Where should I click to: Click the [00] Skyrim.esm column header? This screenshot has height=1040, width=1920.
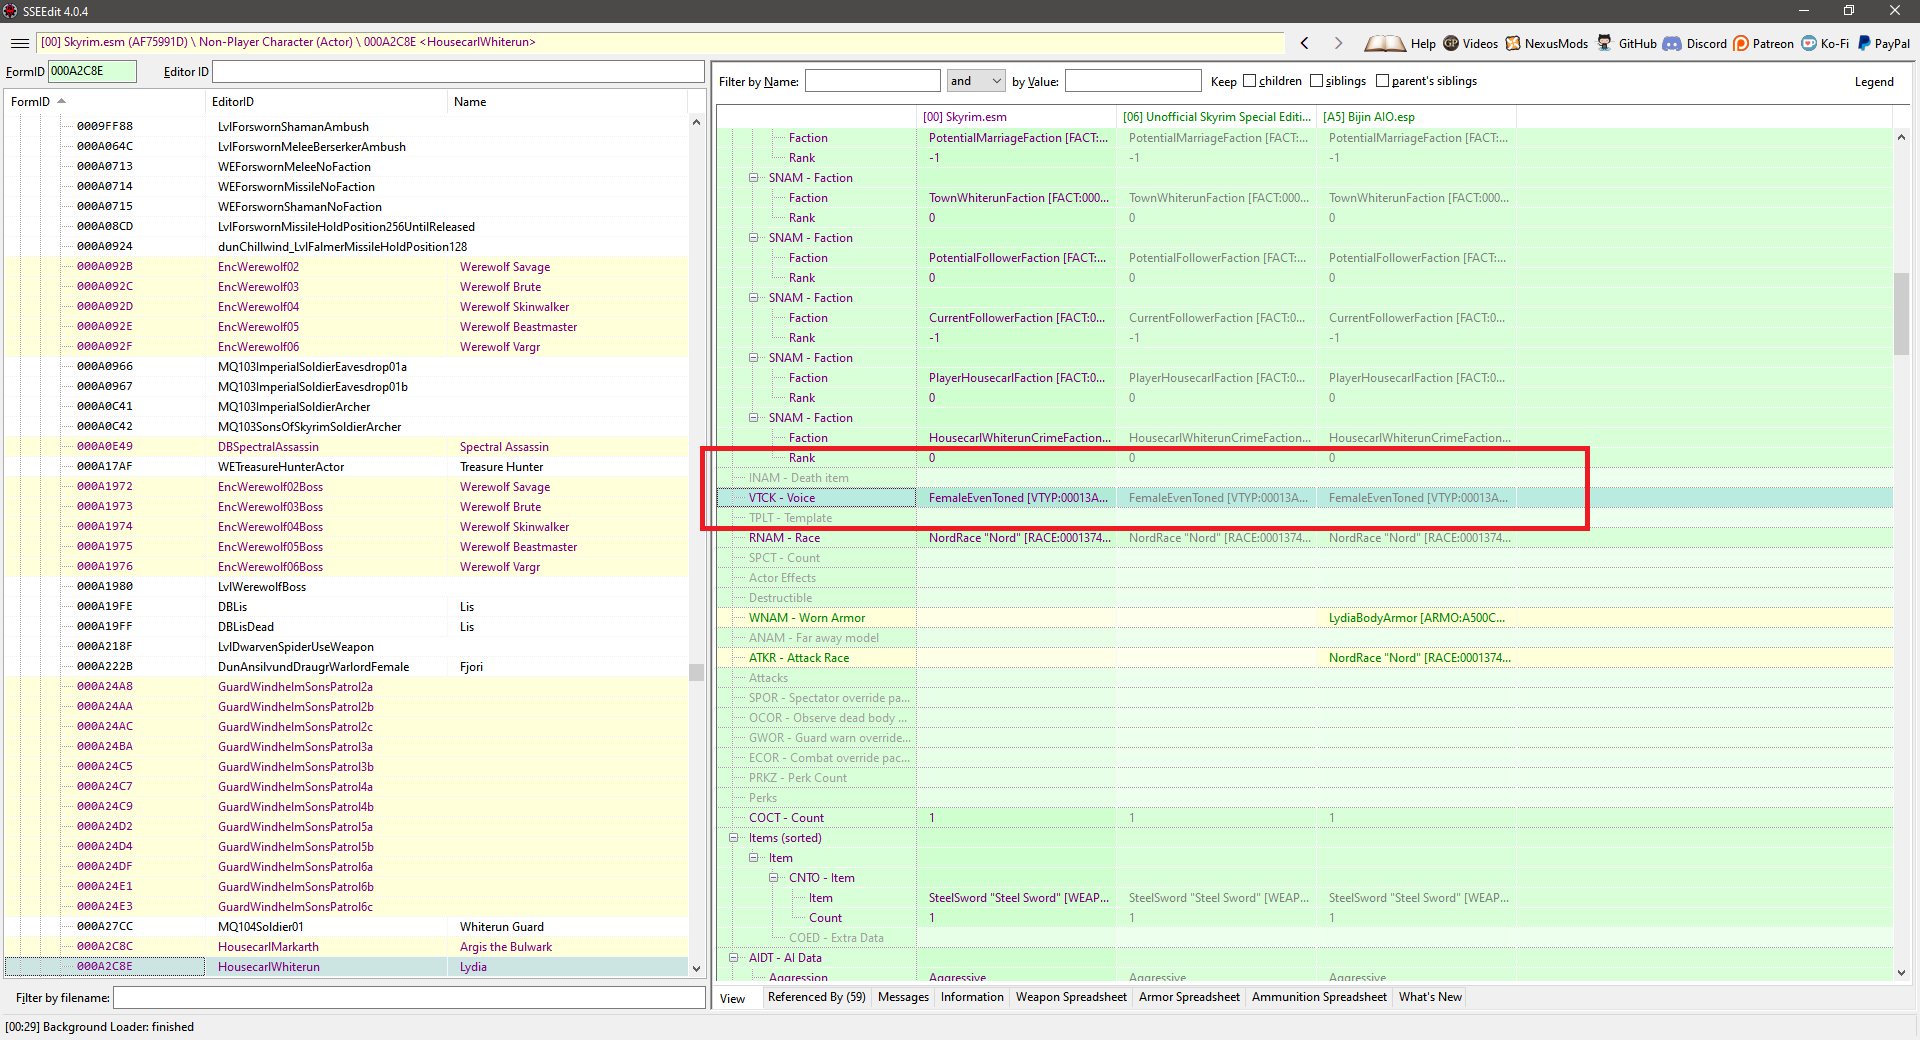pos(1016,117)
